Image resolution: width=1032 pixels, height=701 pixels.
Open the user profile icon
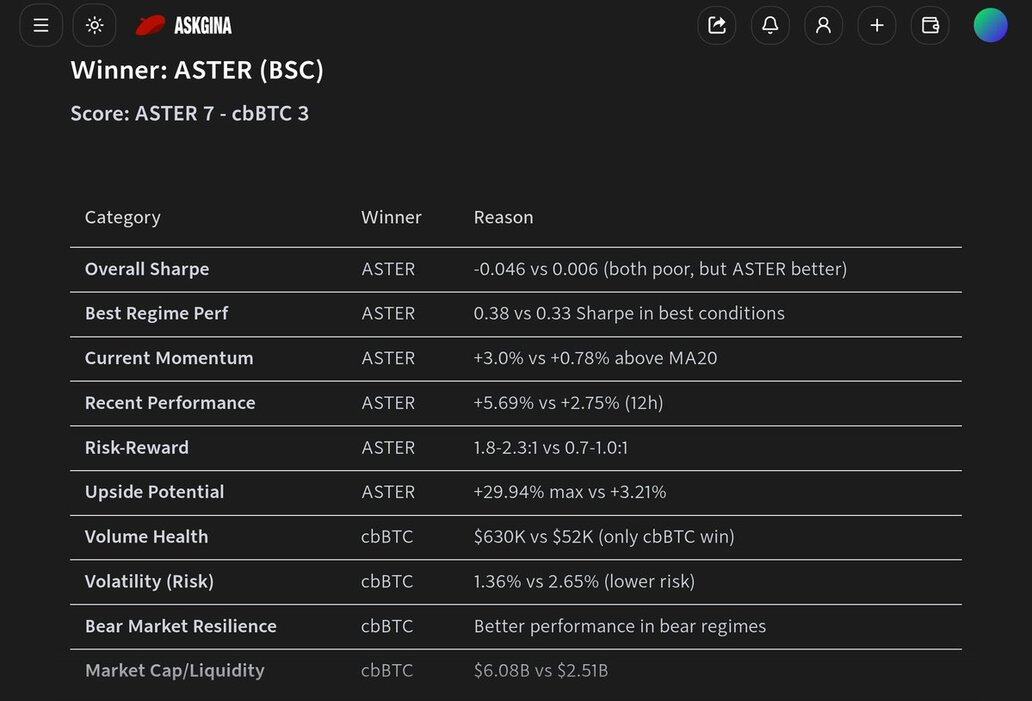pos(823,25)
